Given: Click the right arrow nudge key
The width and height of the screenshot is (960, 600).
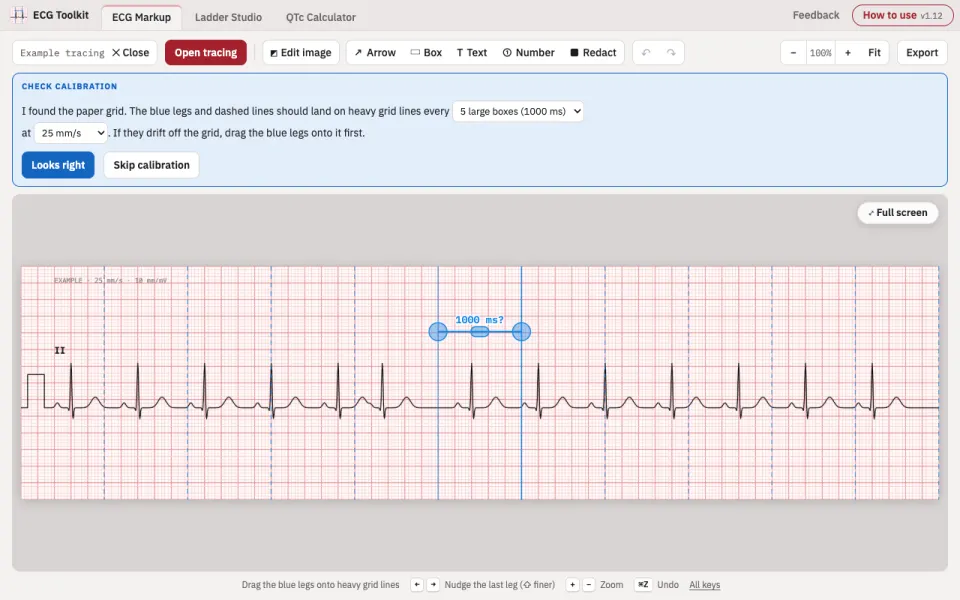Looking at the screenshot, I should 433,585.
